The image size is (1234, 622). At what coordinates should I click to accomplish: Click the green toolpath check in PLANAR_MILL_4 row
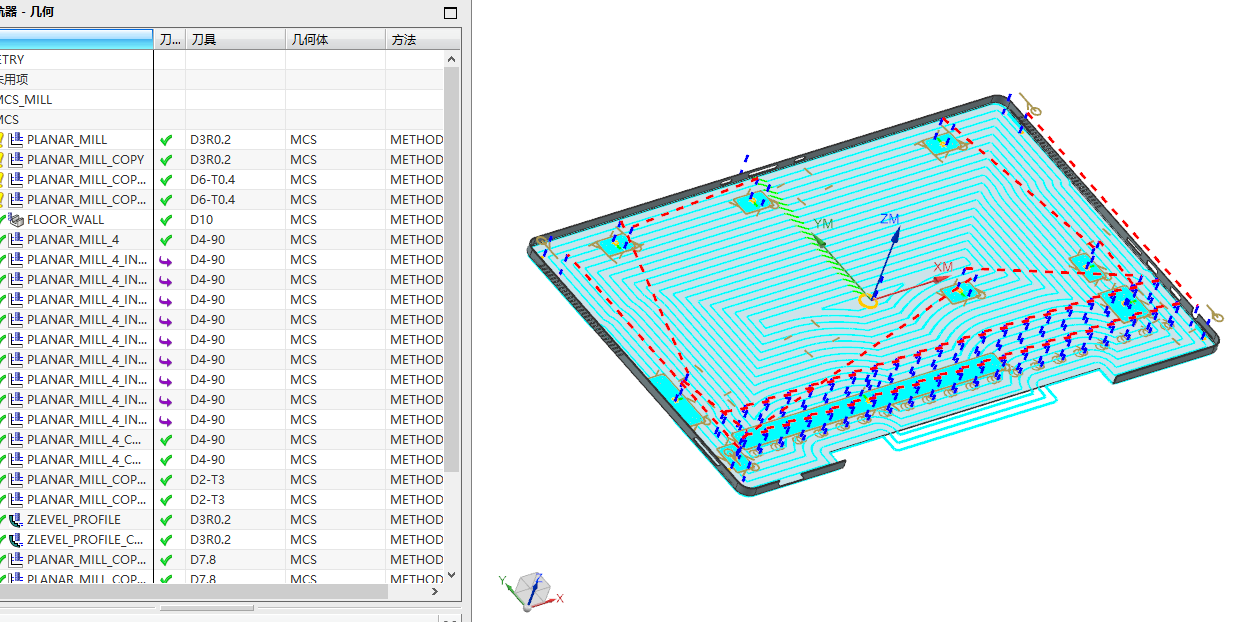coord(166,240)
